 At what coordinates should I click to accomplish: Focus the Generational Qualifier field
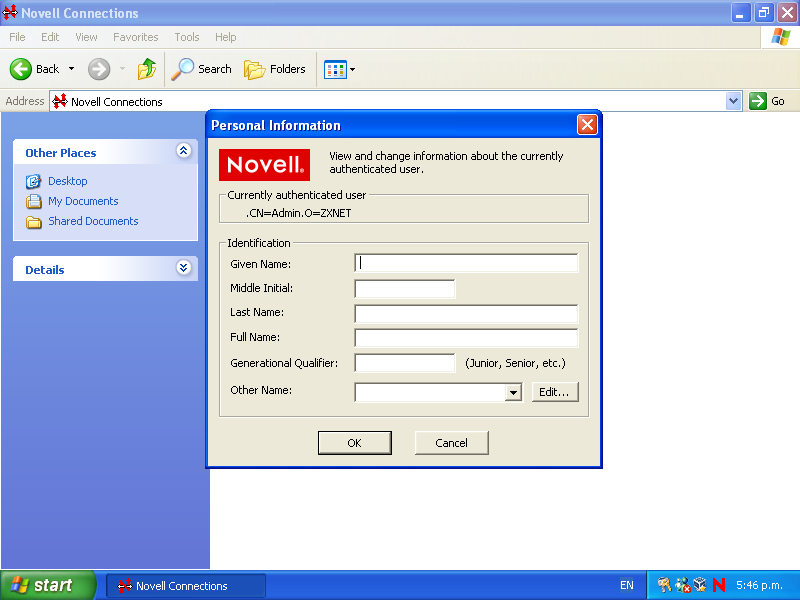[405, 363]
